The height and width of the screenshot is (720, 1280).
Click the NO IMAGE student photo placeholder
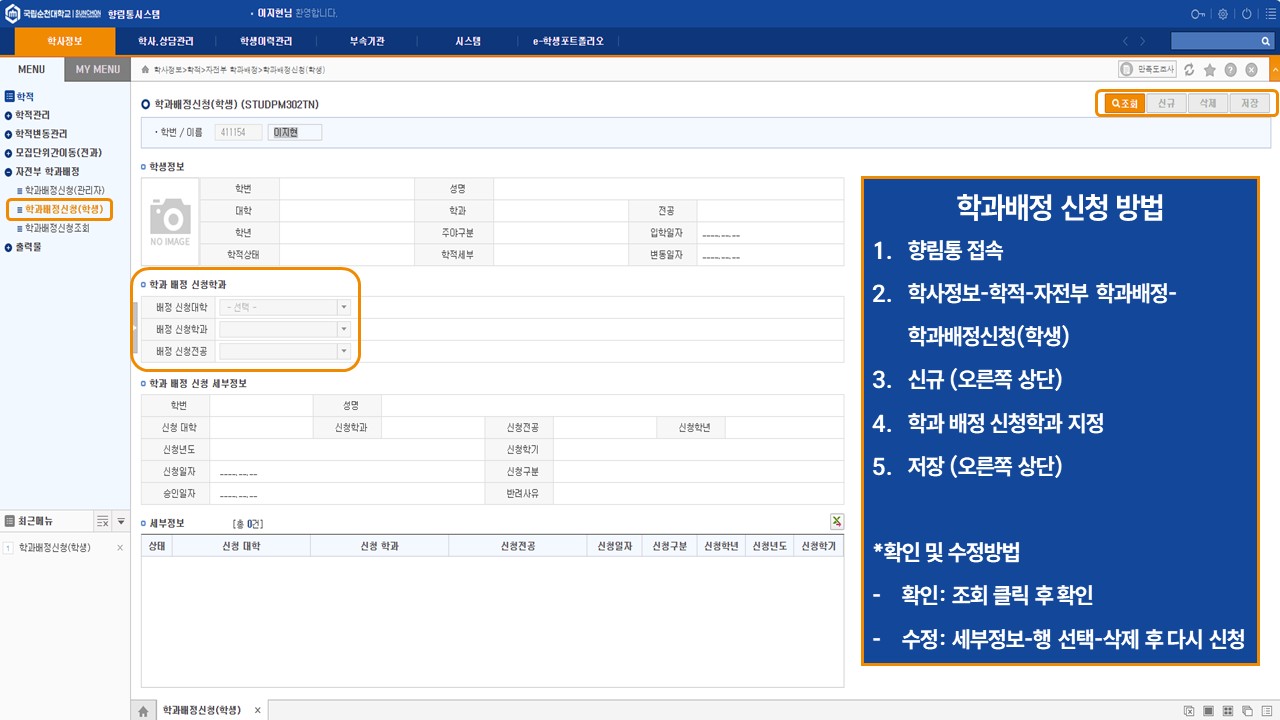coord(170,220)
